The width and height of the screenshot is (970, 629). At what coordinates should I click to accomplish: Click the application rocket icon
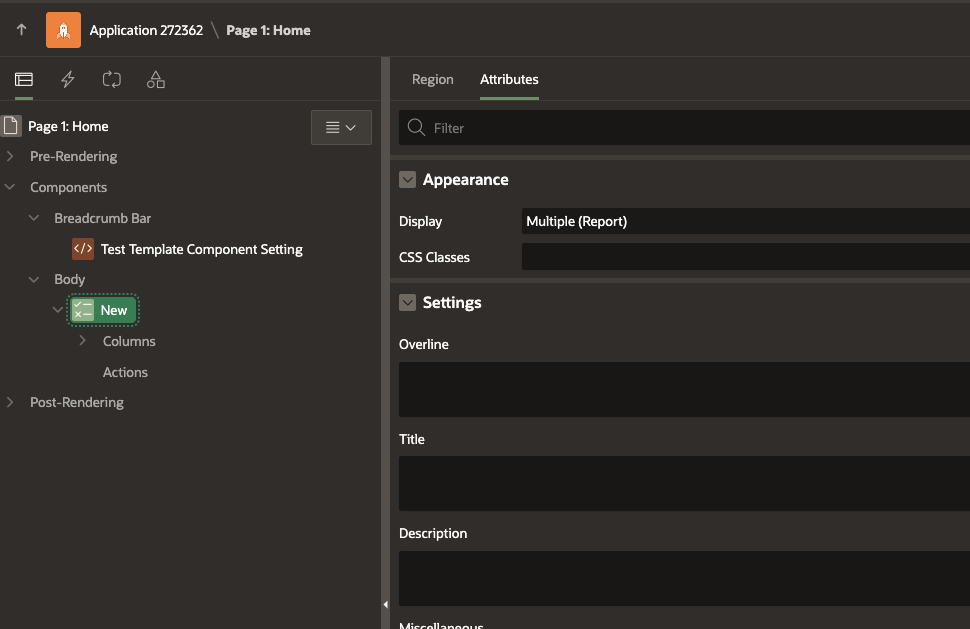coord(63,30)
